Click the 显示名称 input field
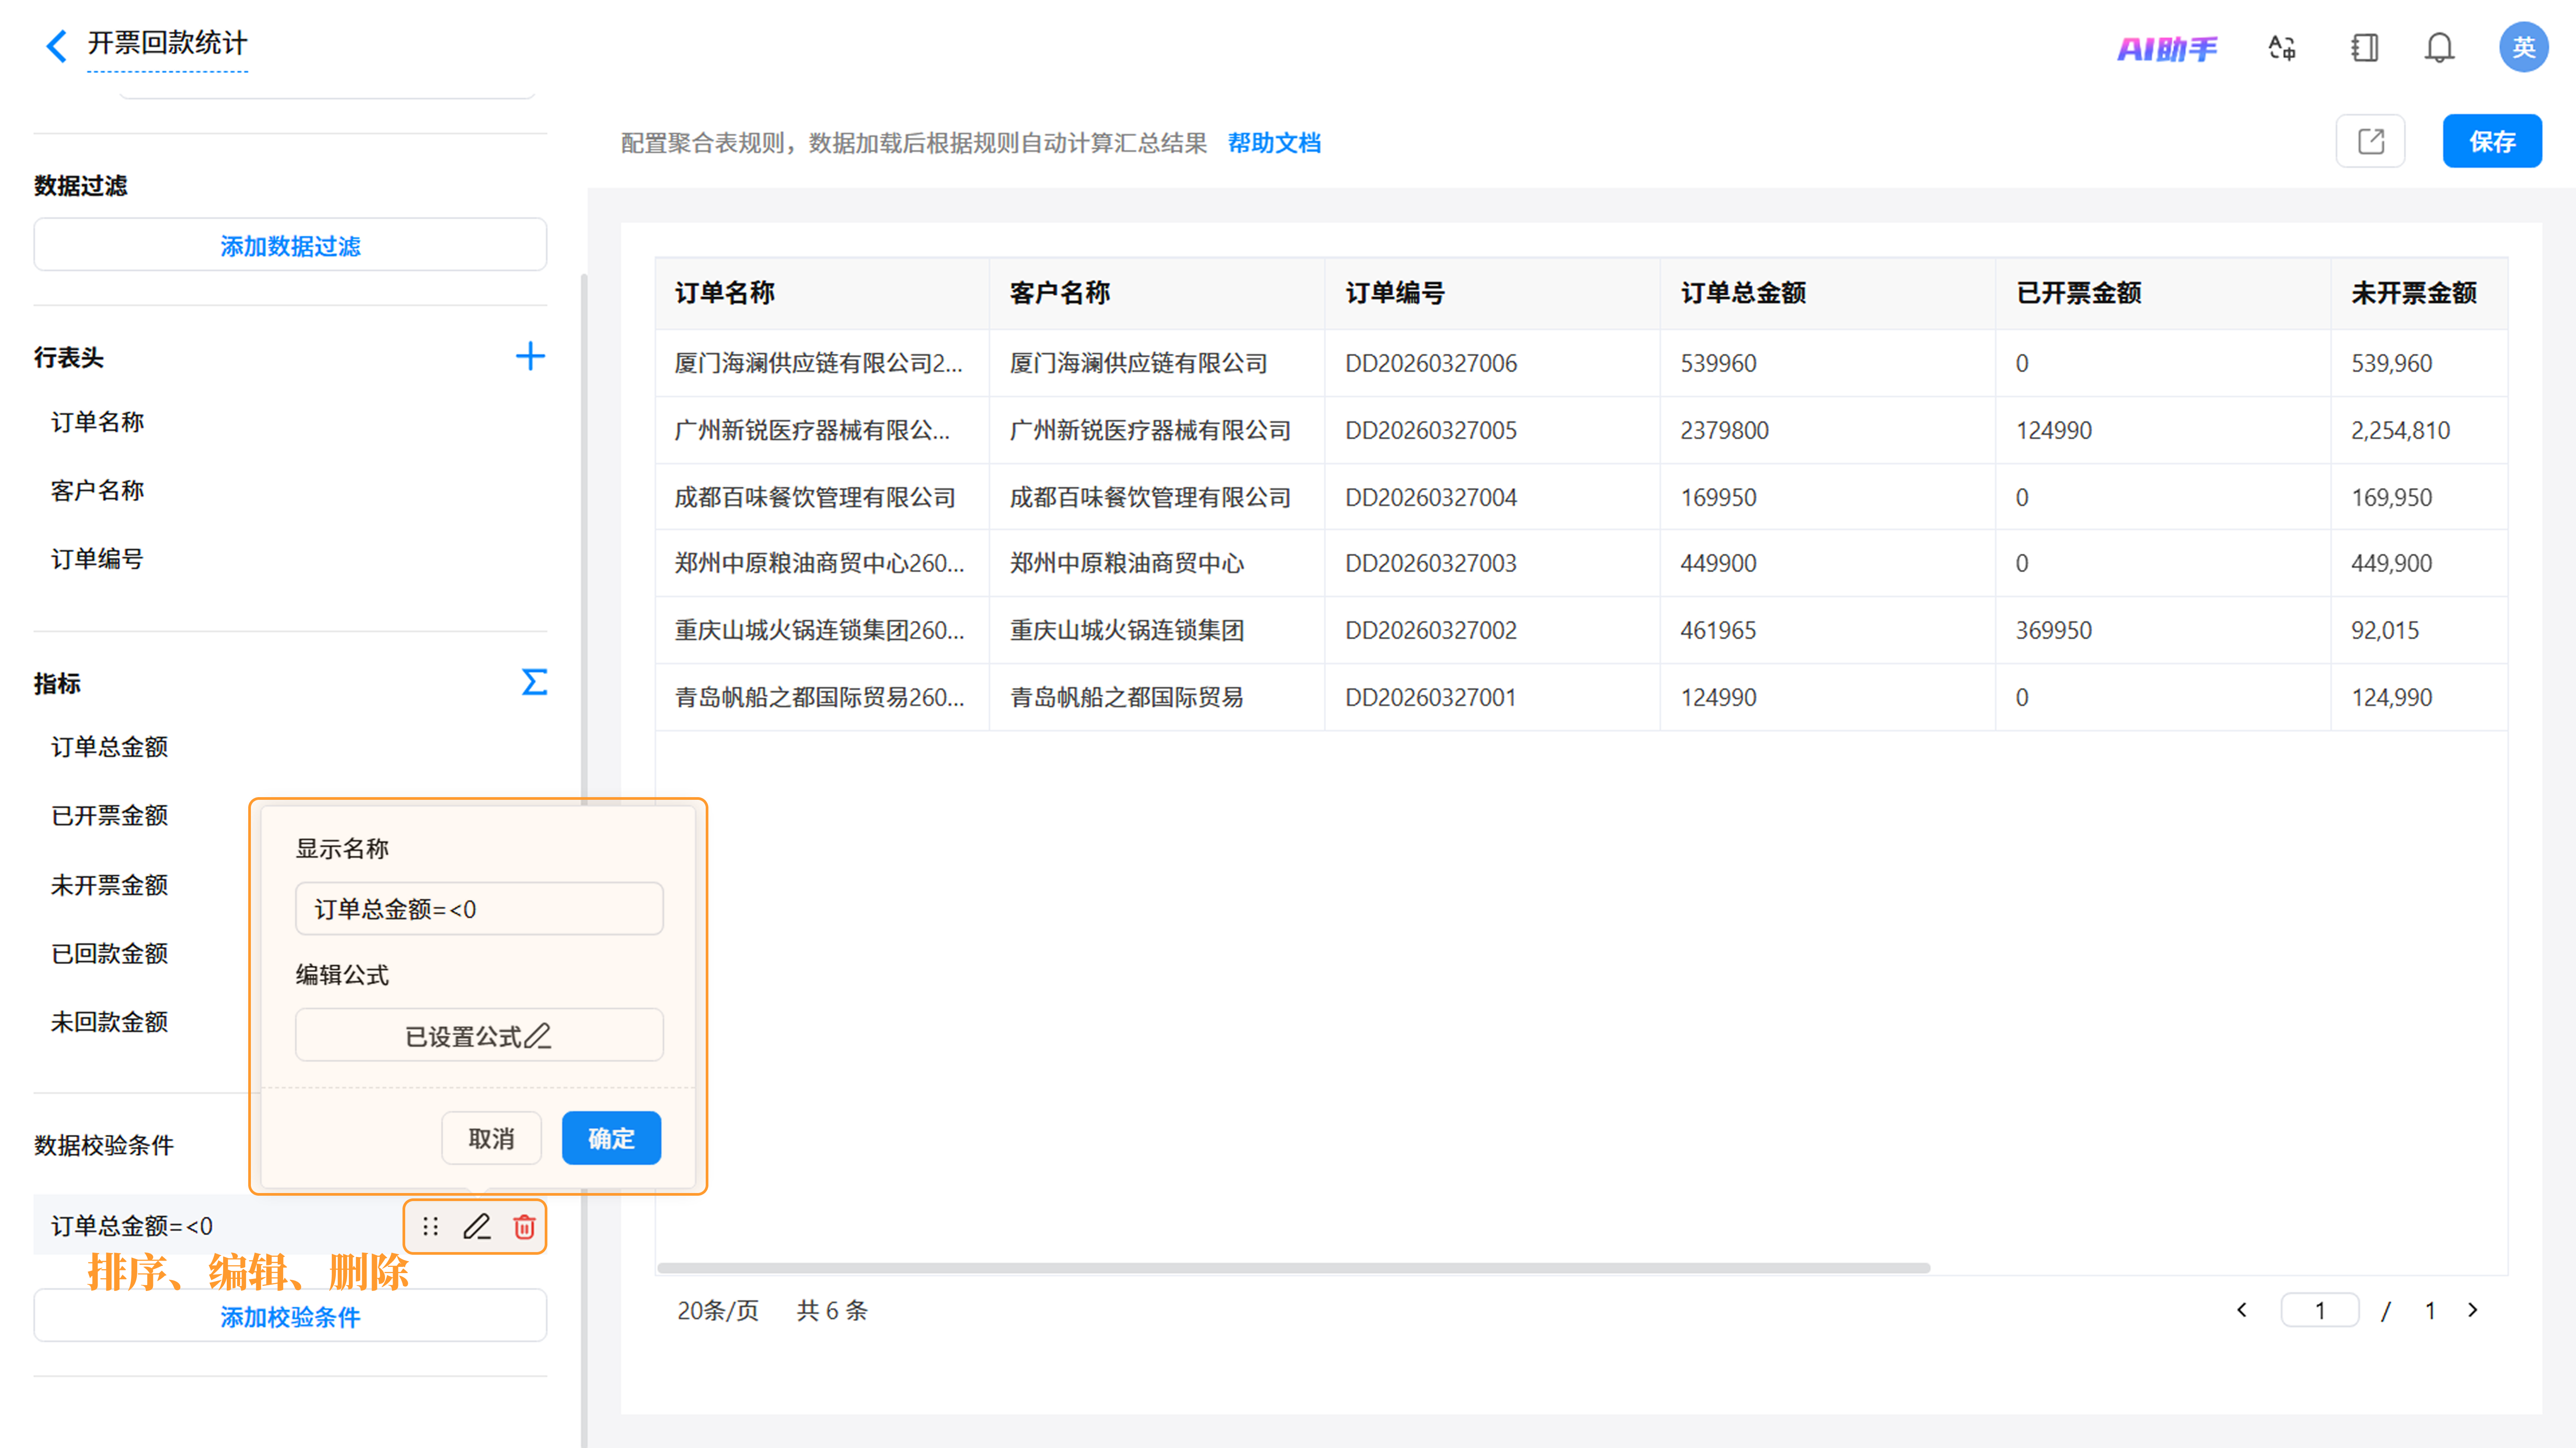The image size is (2576, 1448). pyautogui.click(x=479, y=908)
